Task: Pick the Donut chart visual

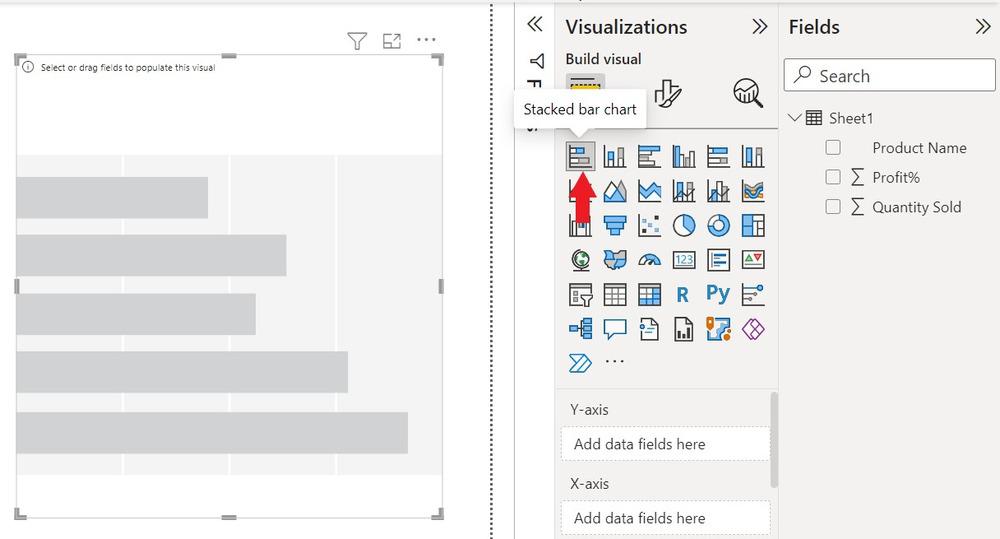Action: 718,225
